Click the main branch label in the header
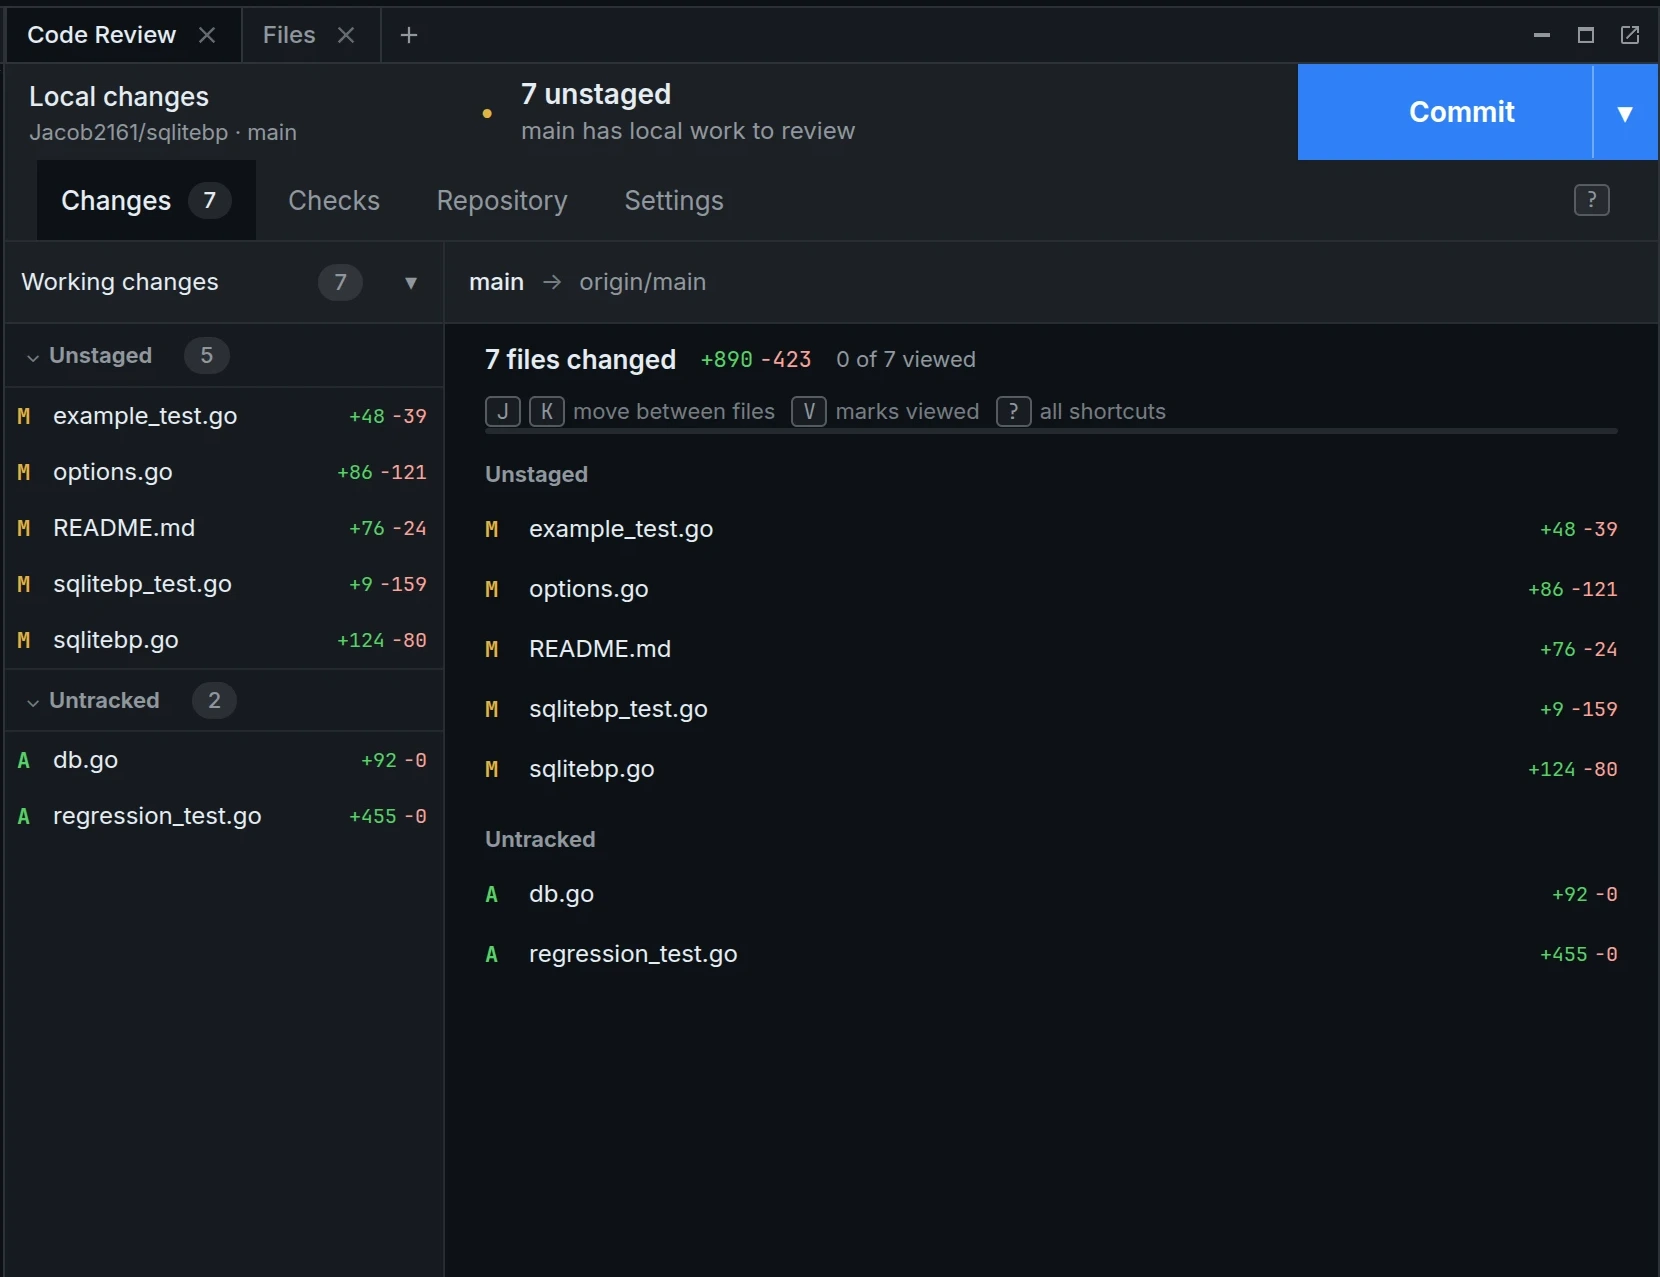Screen dimensions: 1660x1277 tap(496, 282)
